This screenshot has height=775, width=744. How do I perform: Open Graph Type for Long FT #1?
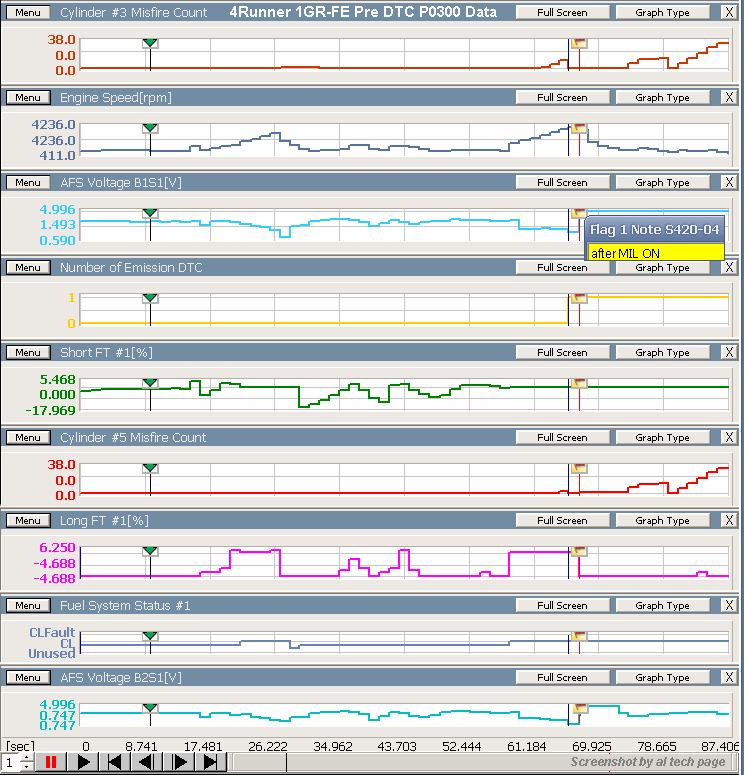pos(662,521)
